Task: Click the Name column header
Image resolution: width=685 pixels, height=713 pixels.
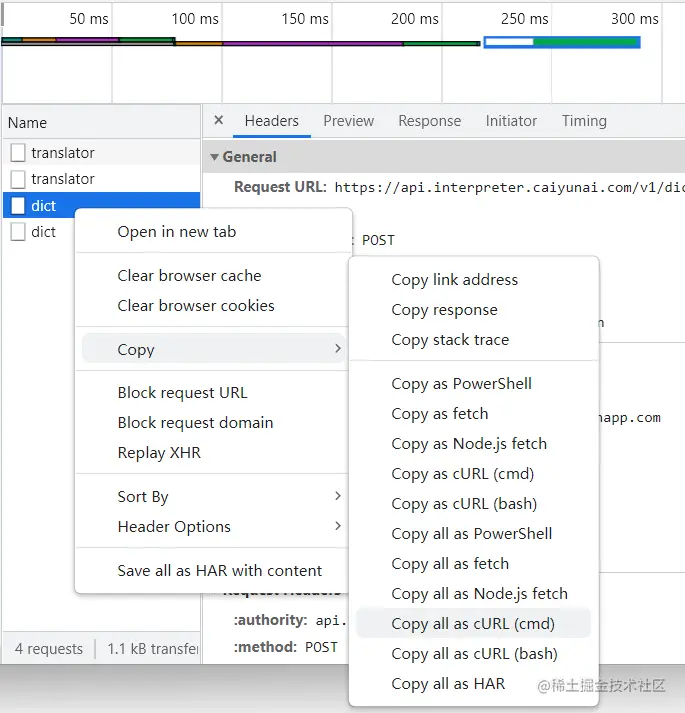Action: click(x=27, y=123)
